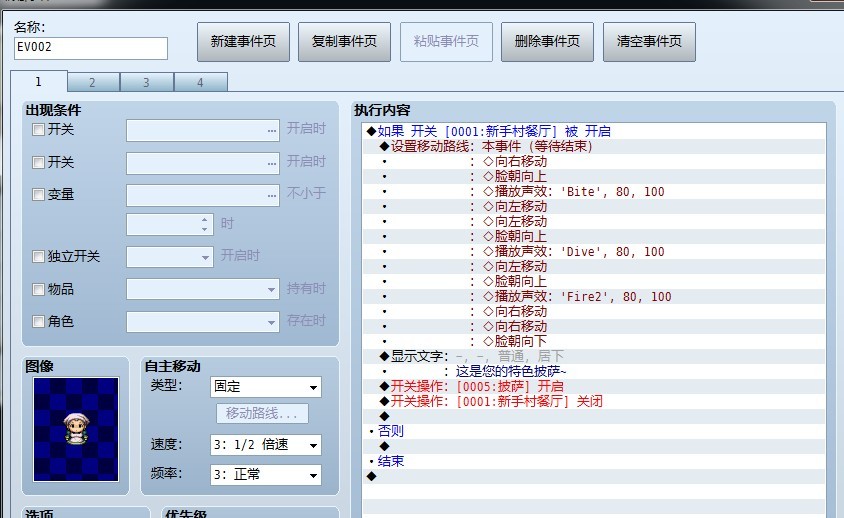The width and height of the screenshot is (844, 518).
Task: Select the 设置移动路线: 本事件 line
Action: [x=594, y=146]
